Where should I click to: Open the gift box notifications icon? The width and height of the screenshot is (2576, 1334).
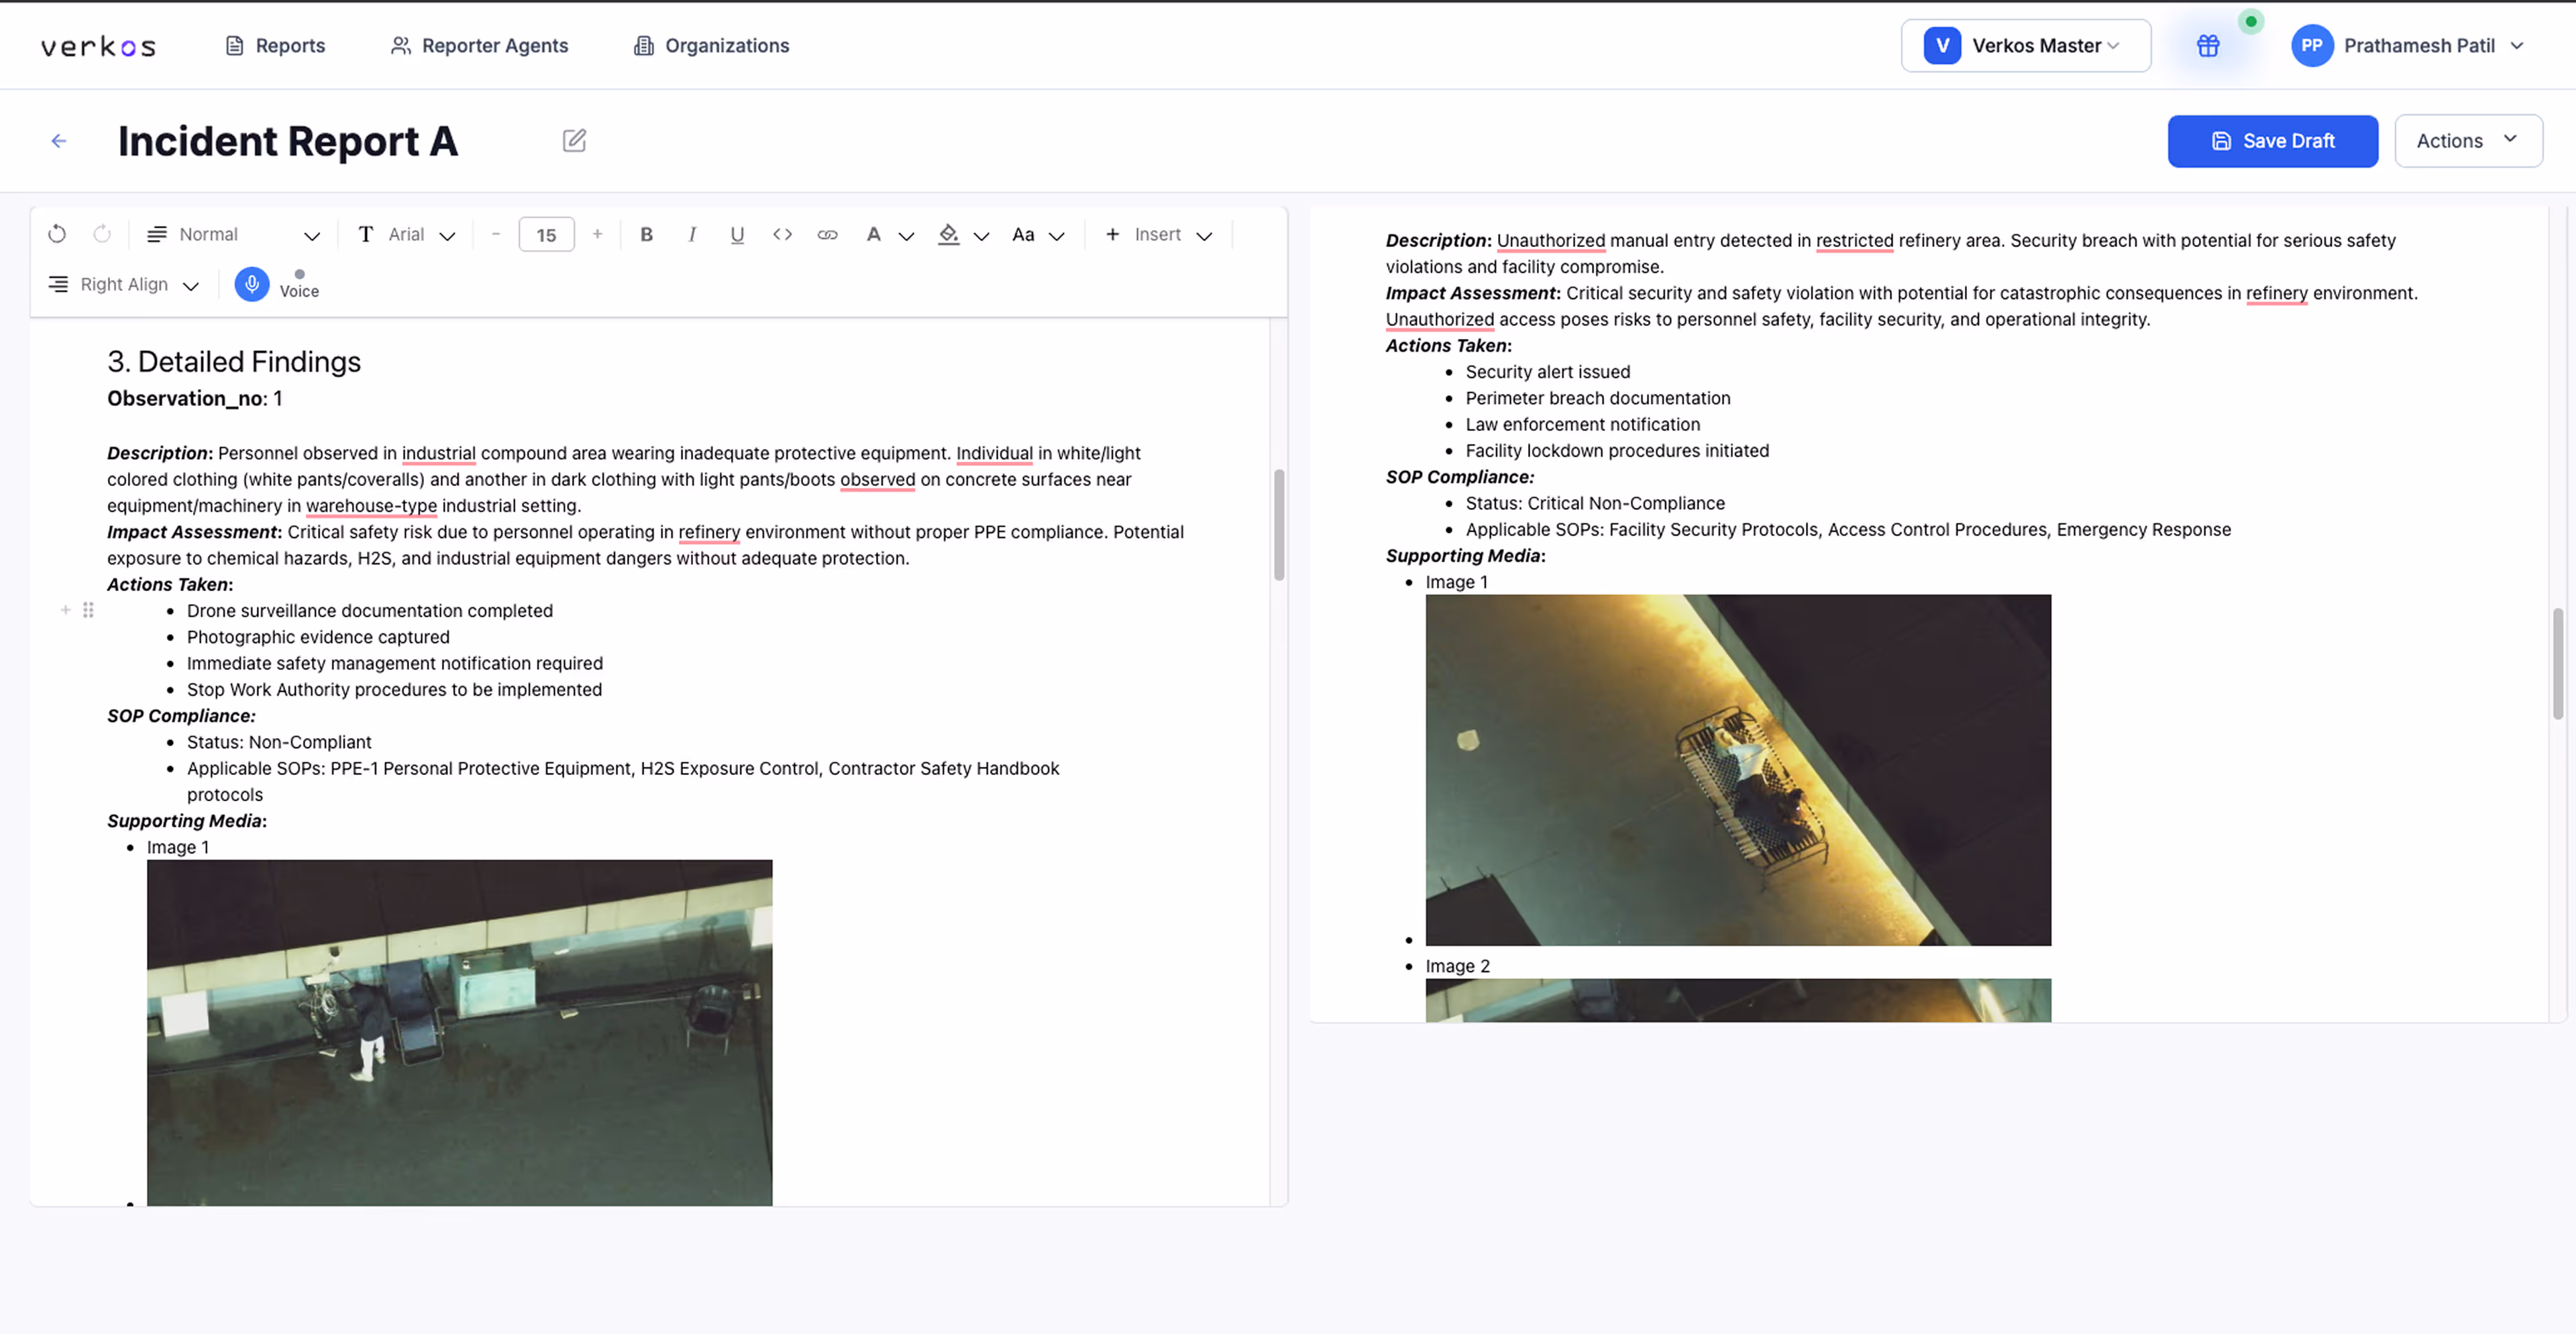tap(2207, 46)
